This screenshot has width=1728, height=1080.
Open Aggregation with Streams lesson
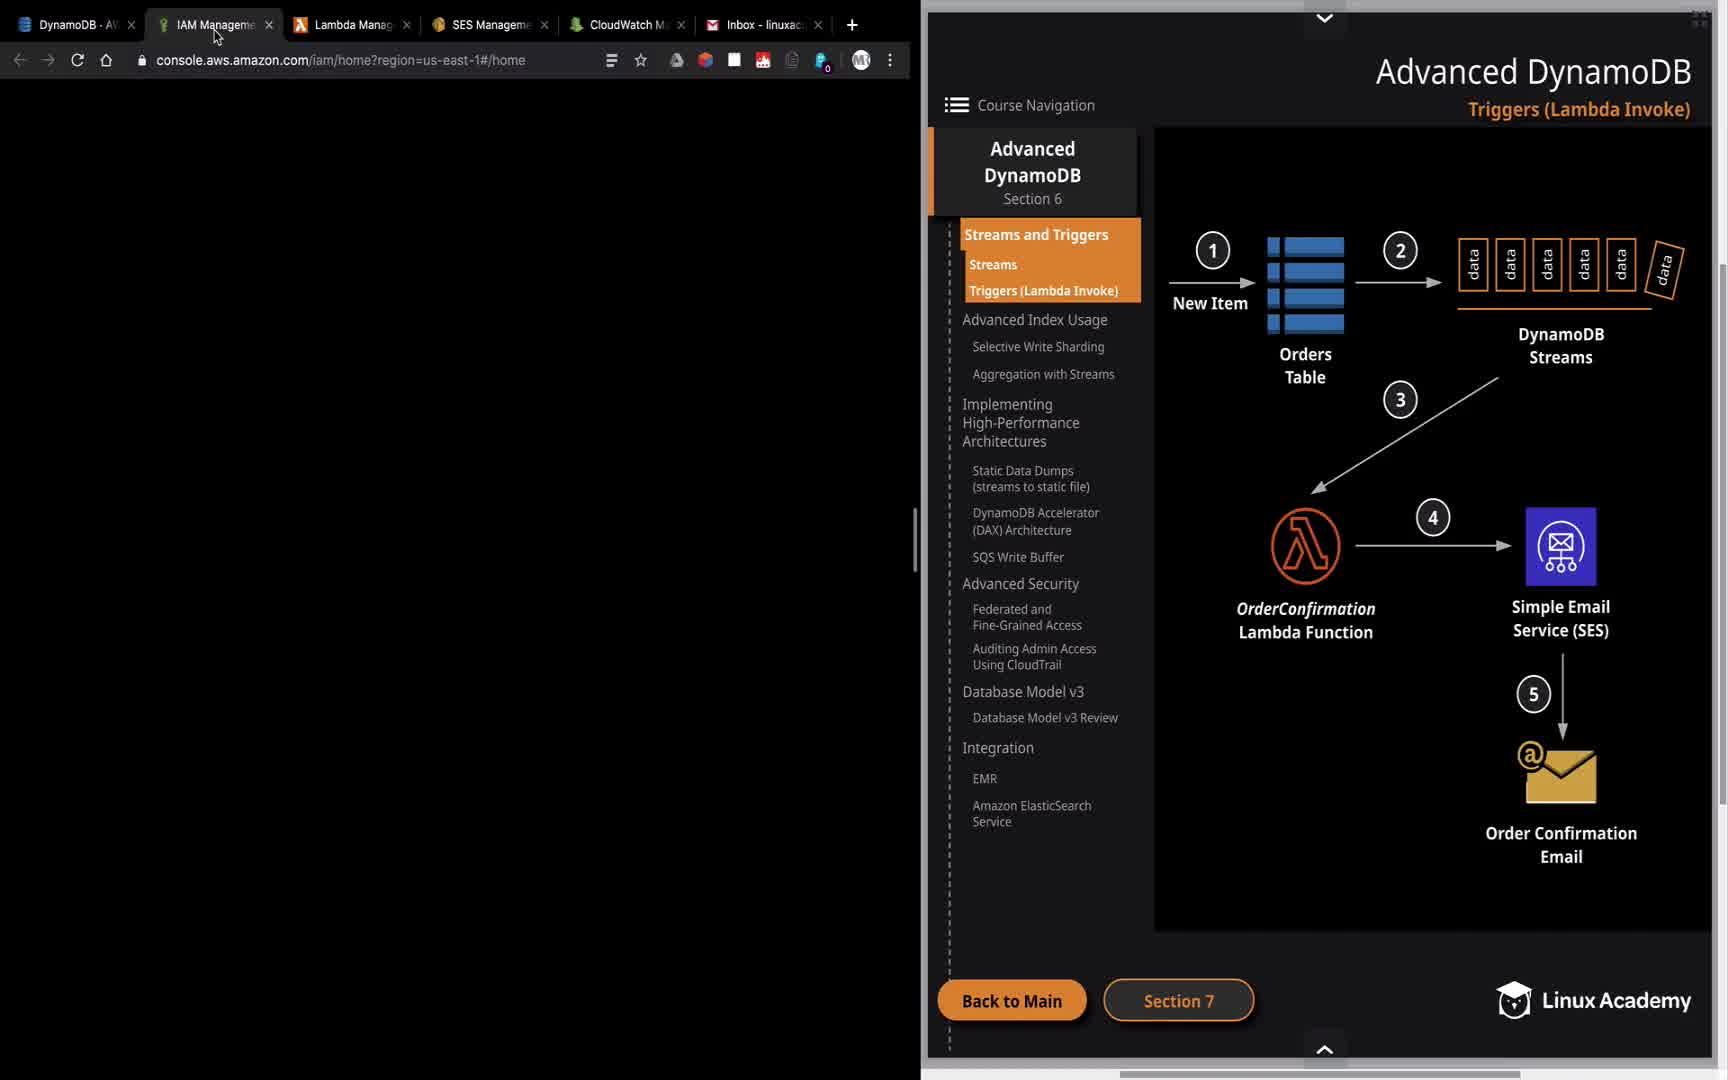1043,374
